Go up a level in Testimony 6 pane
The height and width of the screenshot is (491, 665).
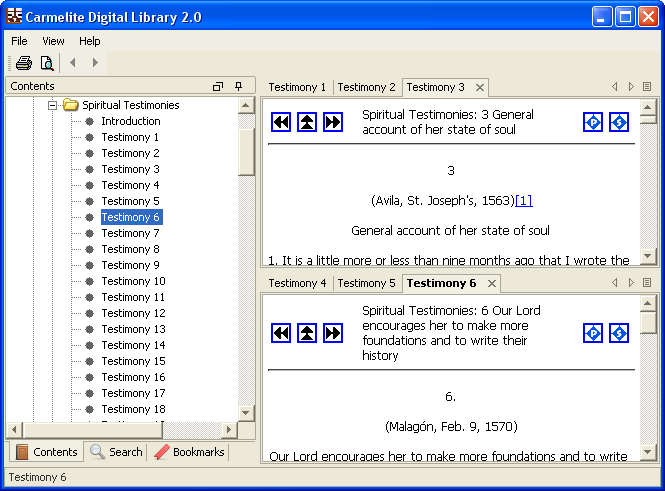[307, 333]
